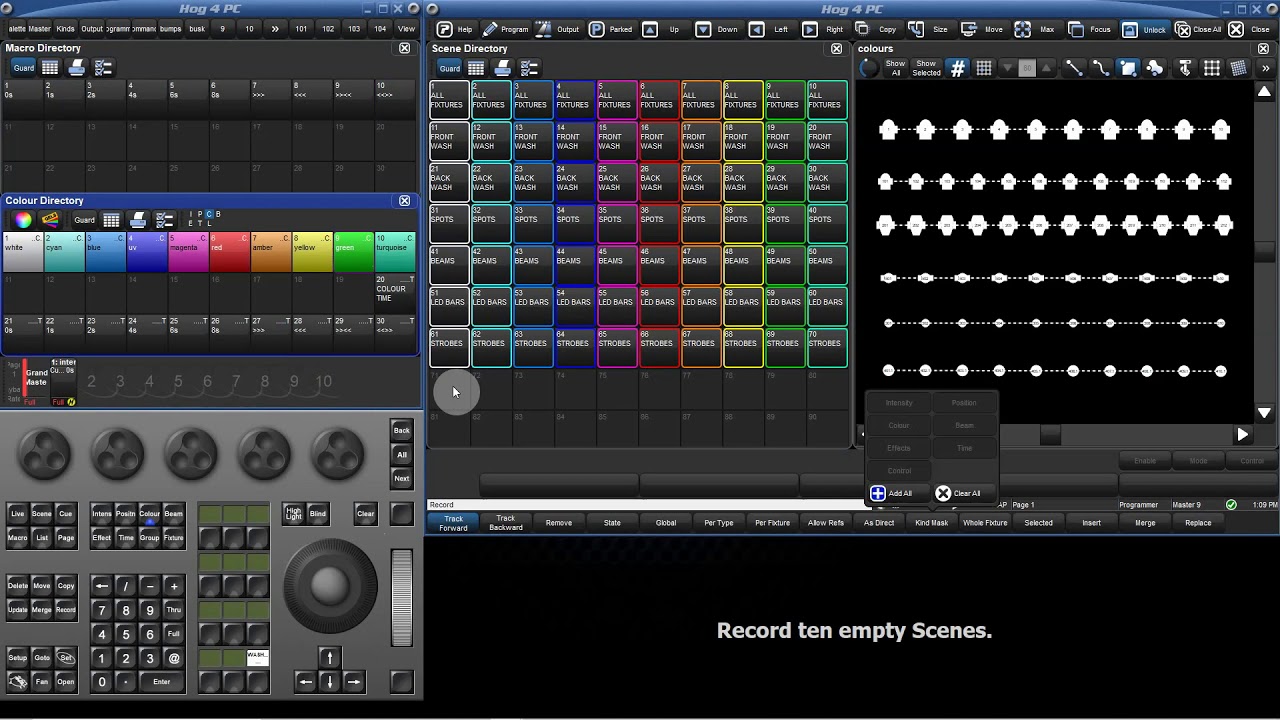Image resolution: width=1280 pixels, height=720 pixels.
Task: Click the Grand Master fader
Action: [36, 382]
